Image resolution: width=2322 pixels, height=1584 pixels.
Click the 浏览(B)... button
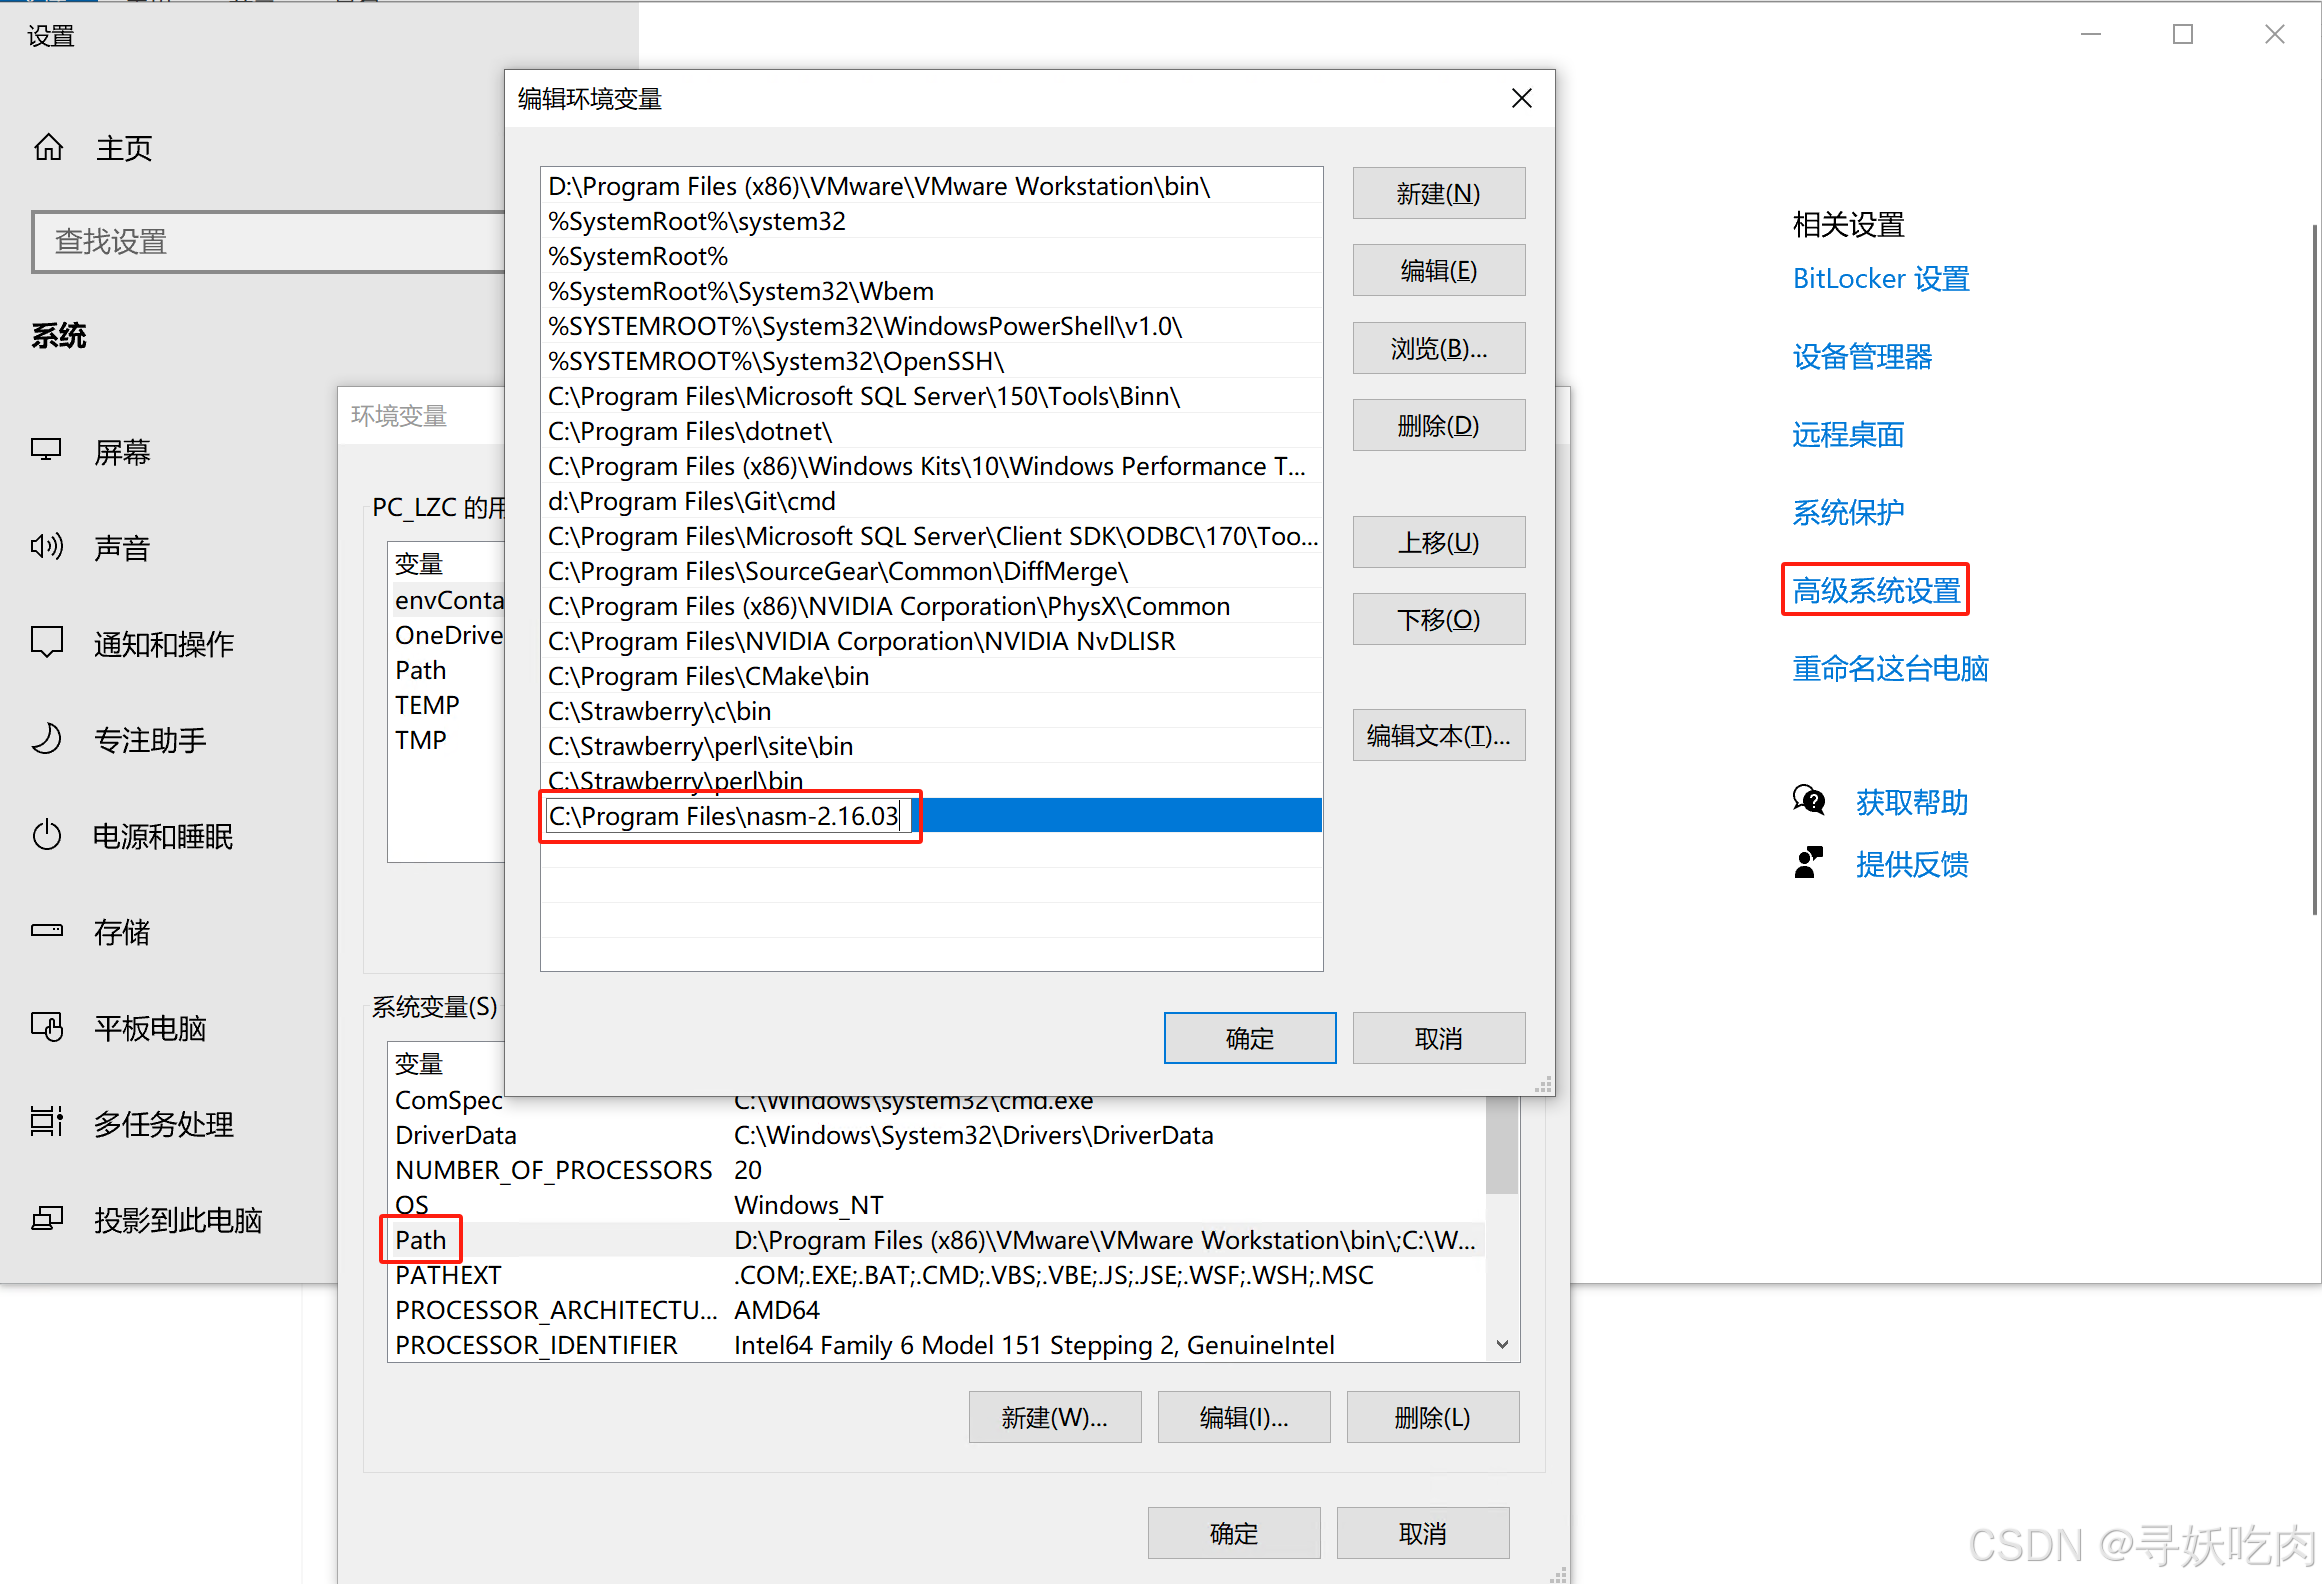click(x=1439, y=348)
